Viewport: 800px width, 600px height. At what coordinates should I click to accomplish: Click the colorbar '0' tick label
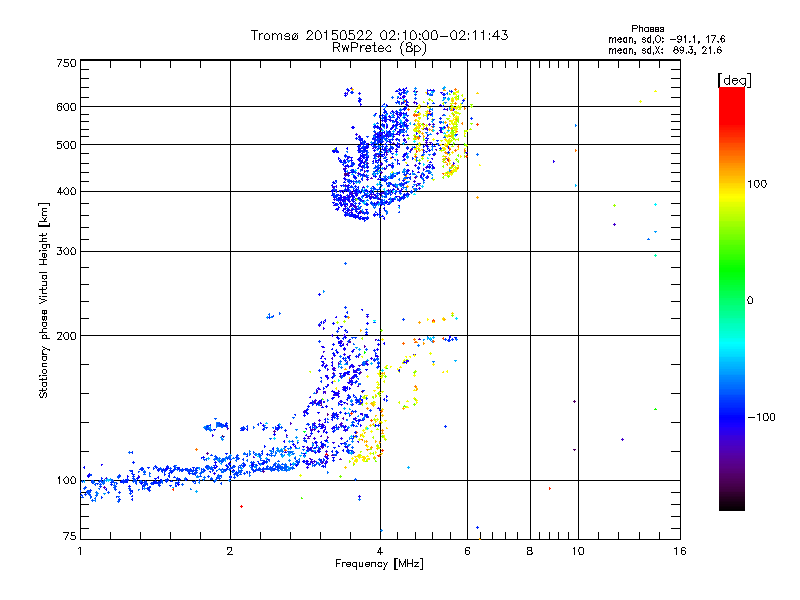[x=750, y=300]
